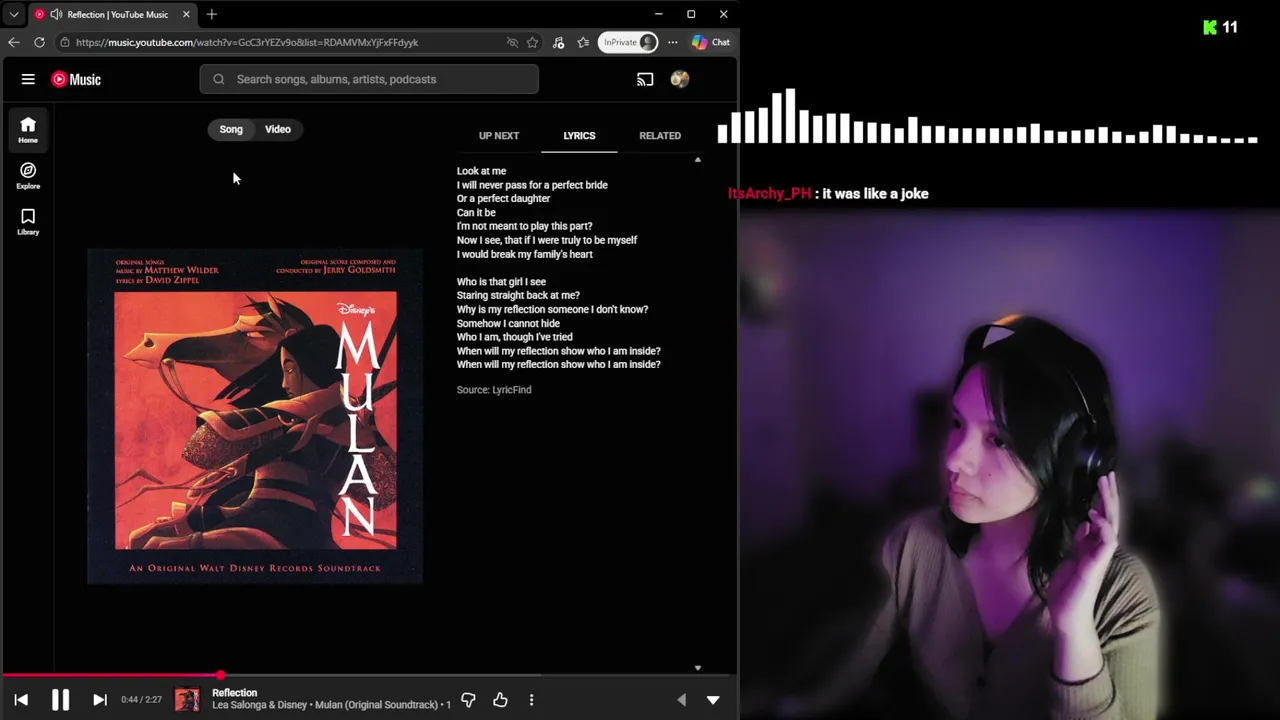The width and height of the screenshot is (1280, 720).
Task: Open the Explore section in the sidebar
Action: (28, 175)
